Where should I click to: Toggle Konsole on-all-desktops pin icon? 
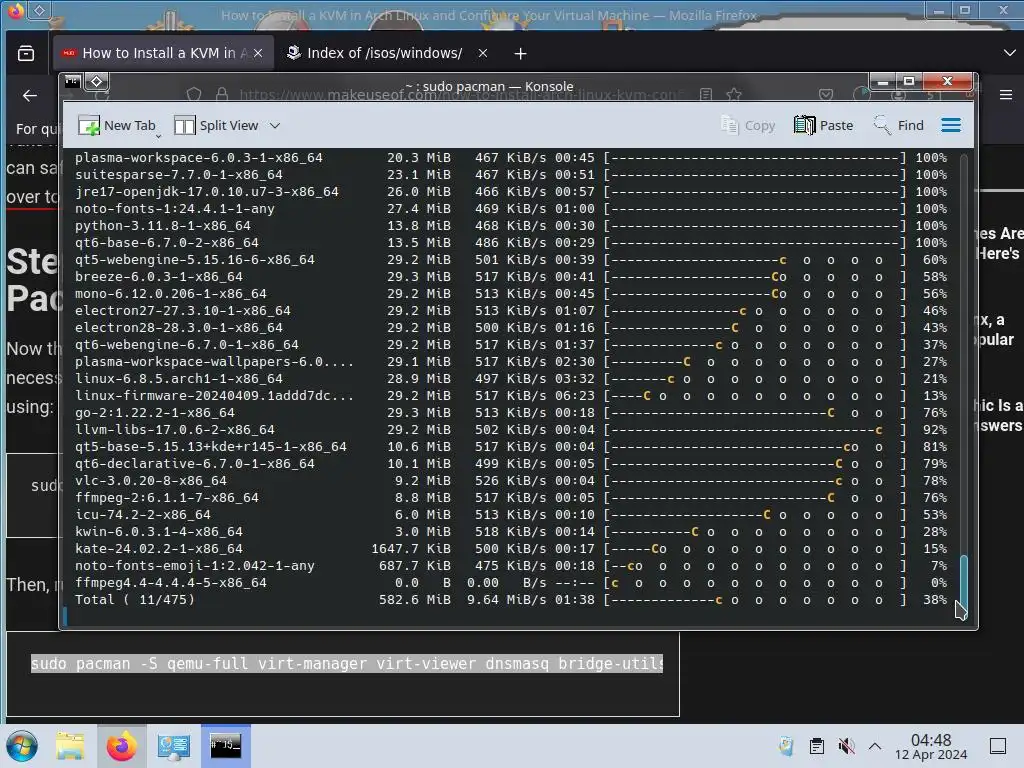pyautogui.click(x=97, y=82)
